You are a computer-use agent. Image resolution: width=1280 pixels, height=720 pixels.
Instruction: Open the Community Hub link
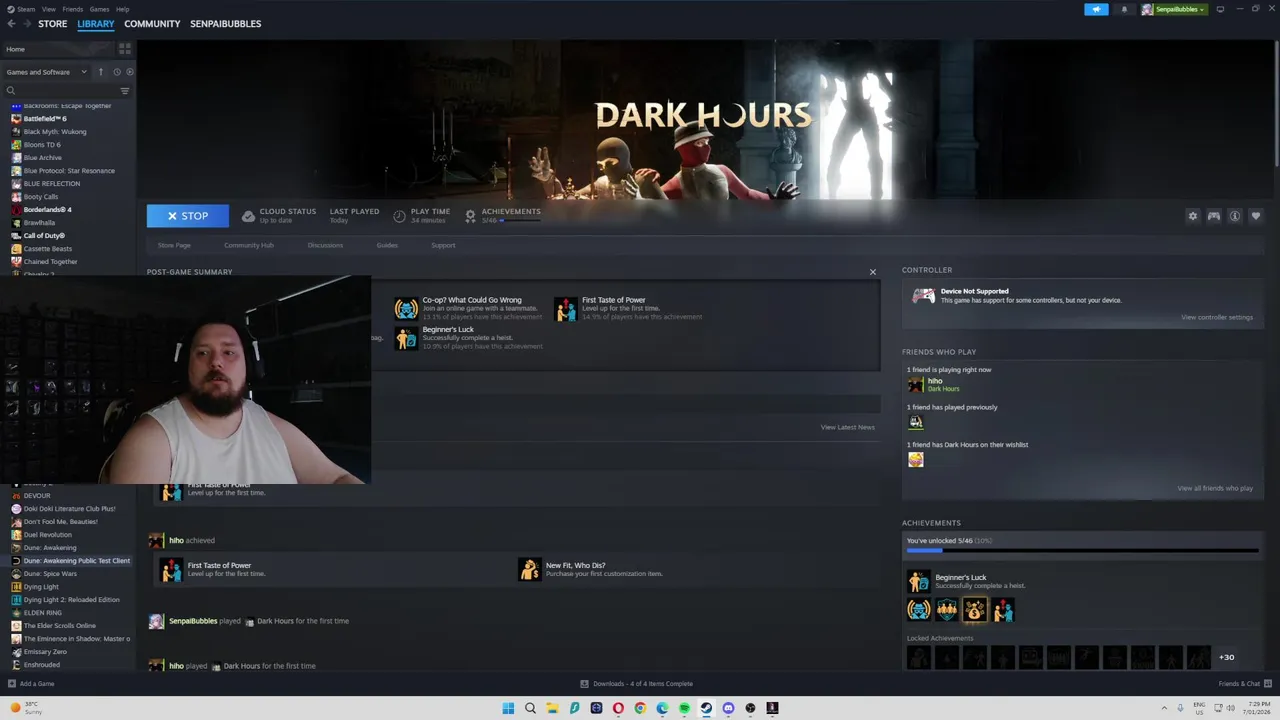pos(249,245)
